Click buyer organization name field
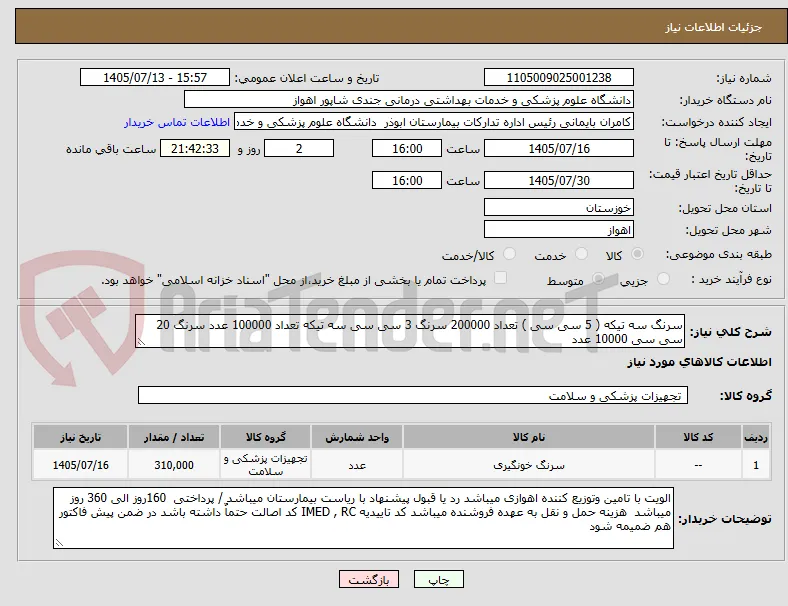Screen dimensions: 788x606 click(409, 99)
